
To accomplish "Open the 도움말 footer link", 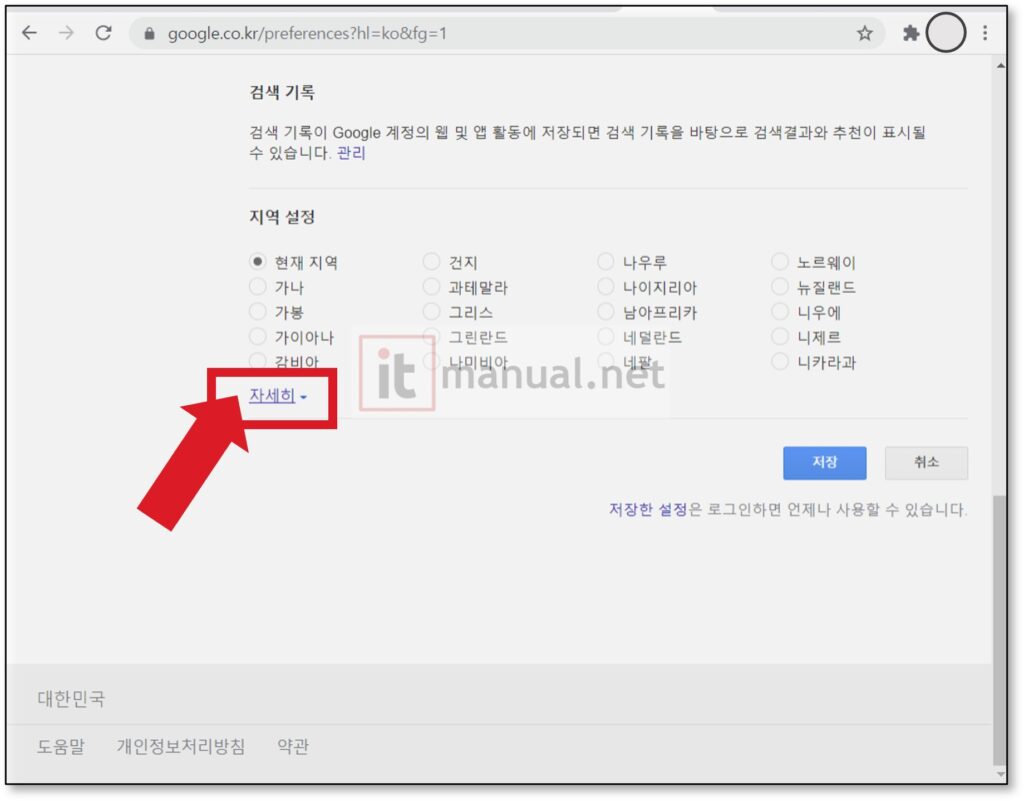I will point(61,746).
